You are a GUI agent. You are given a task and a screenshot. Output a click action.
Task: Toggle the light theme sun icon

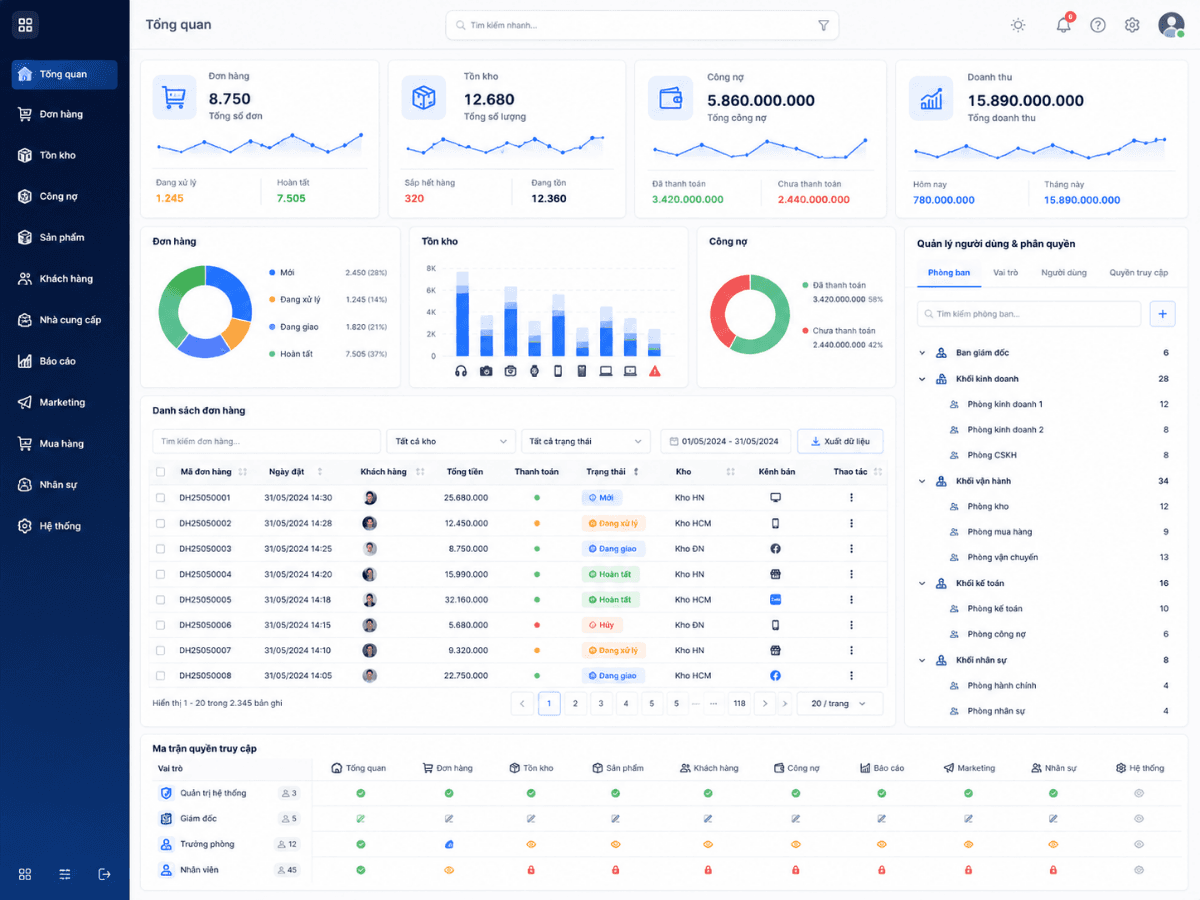tap(1018, 25)
